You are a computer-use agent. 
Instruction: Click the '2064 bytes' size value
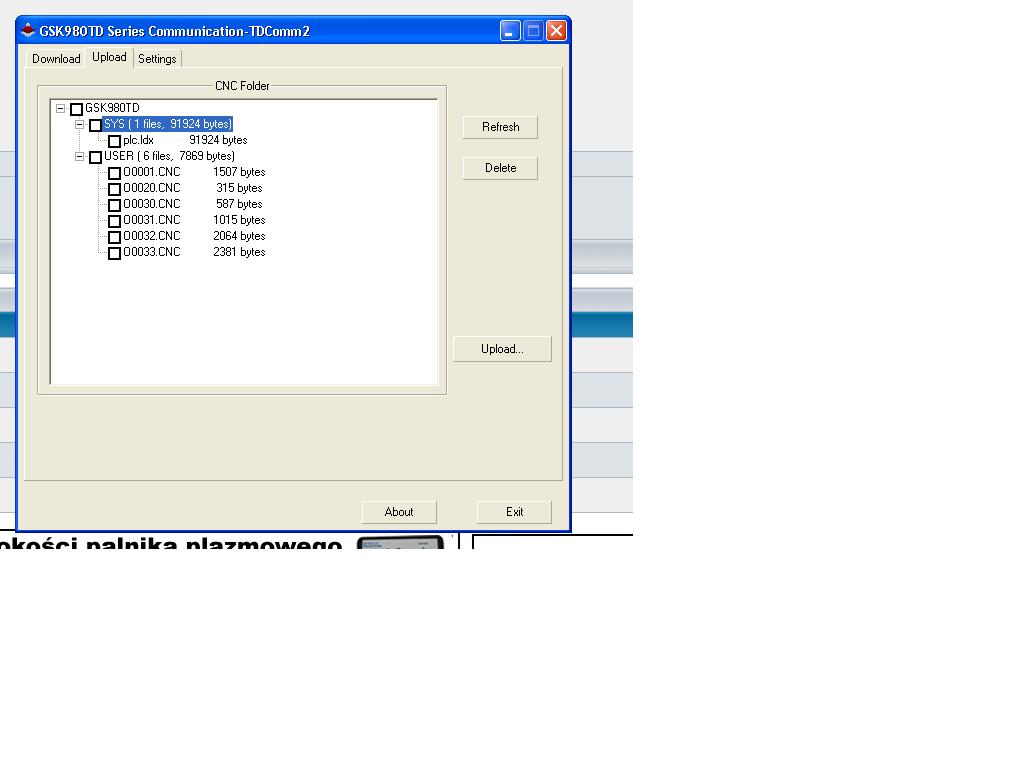pyautogui.click(x=239, y=236)
